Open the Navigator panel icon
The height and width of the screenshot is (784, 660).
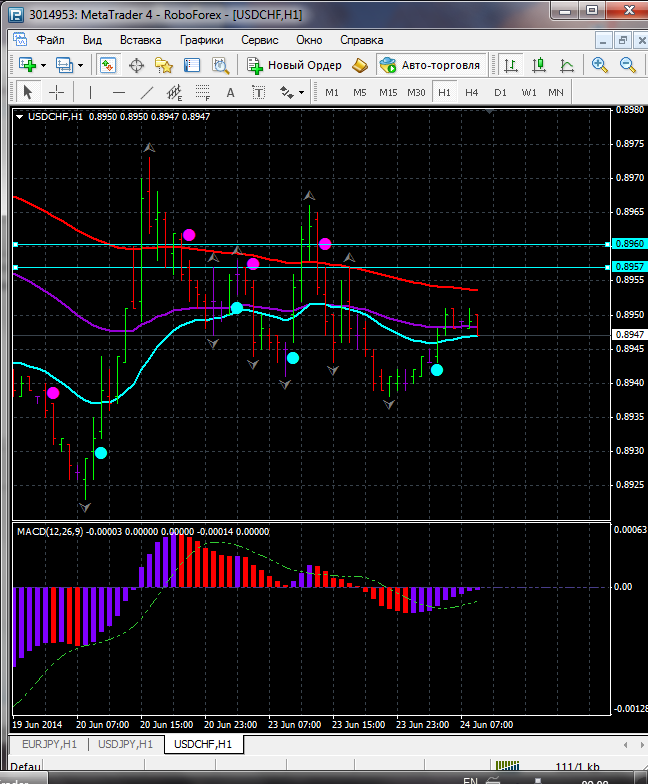[x=163, y=65]
